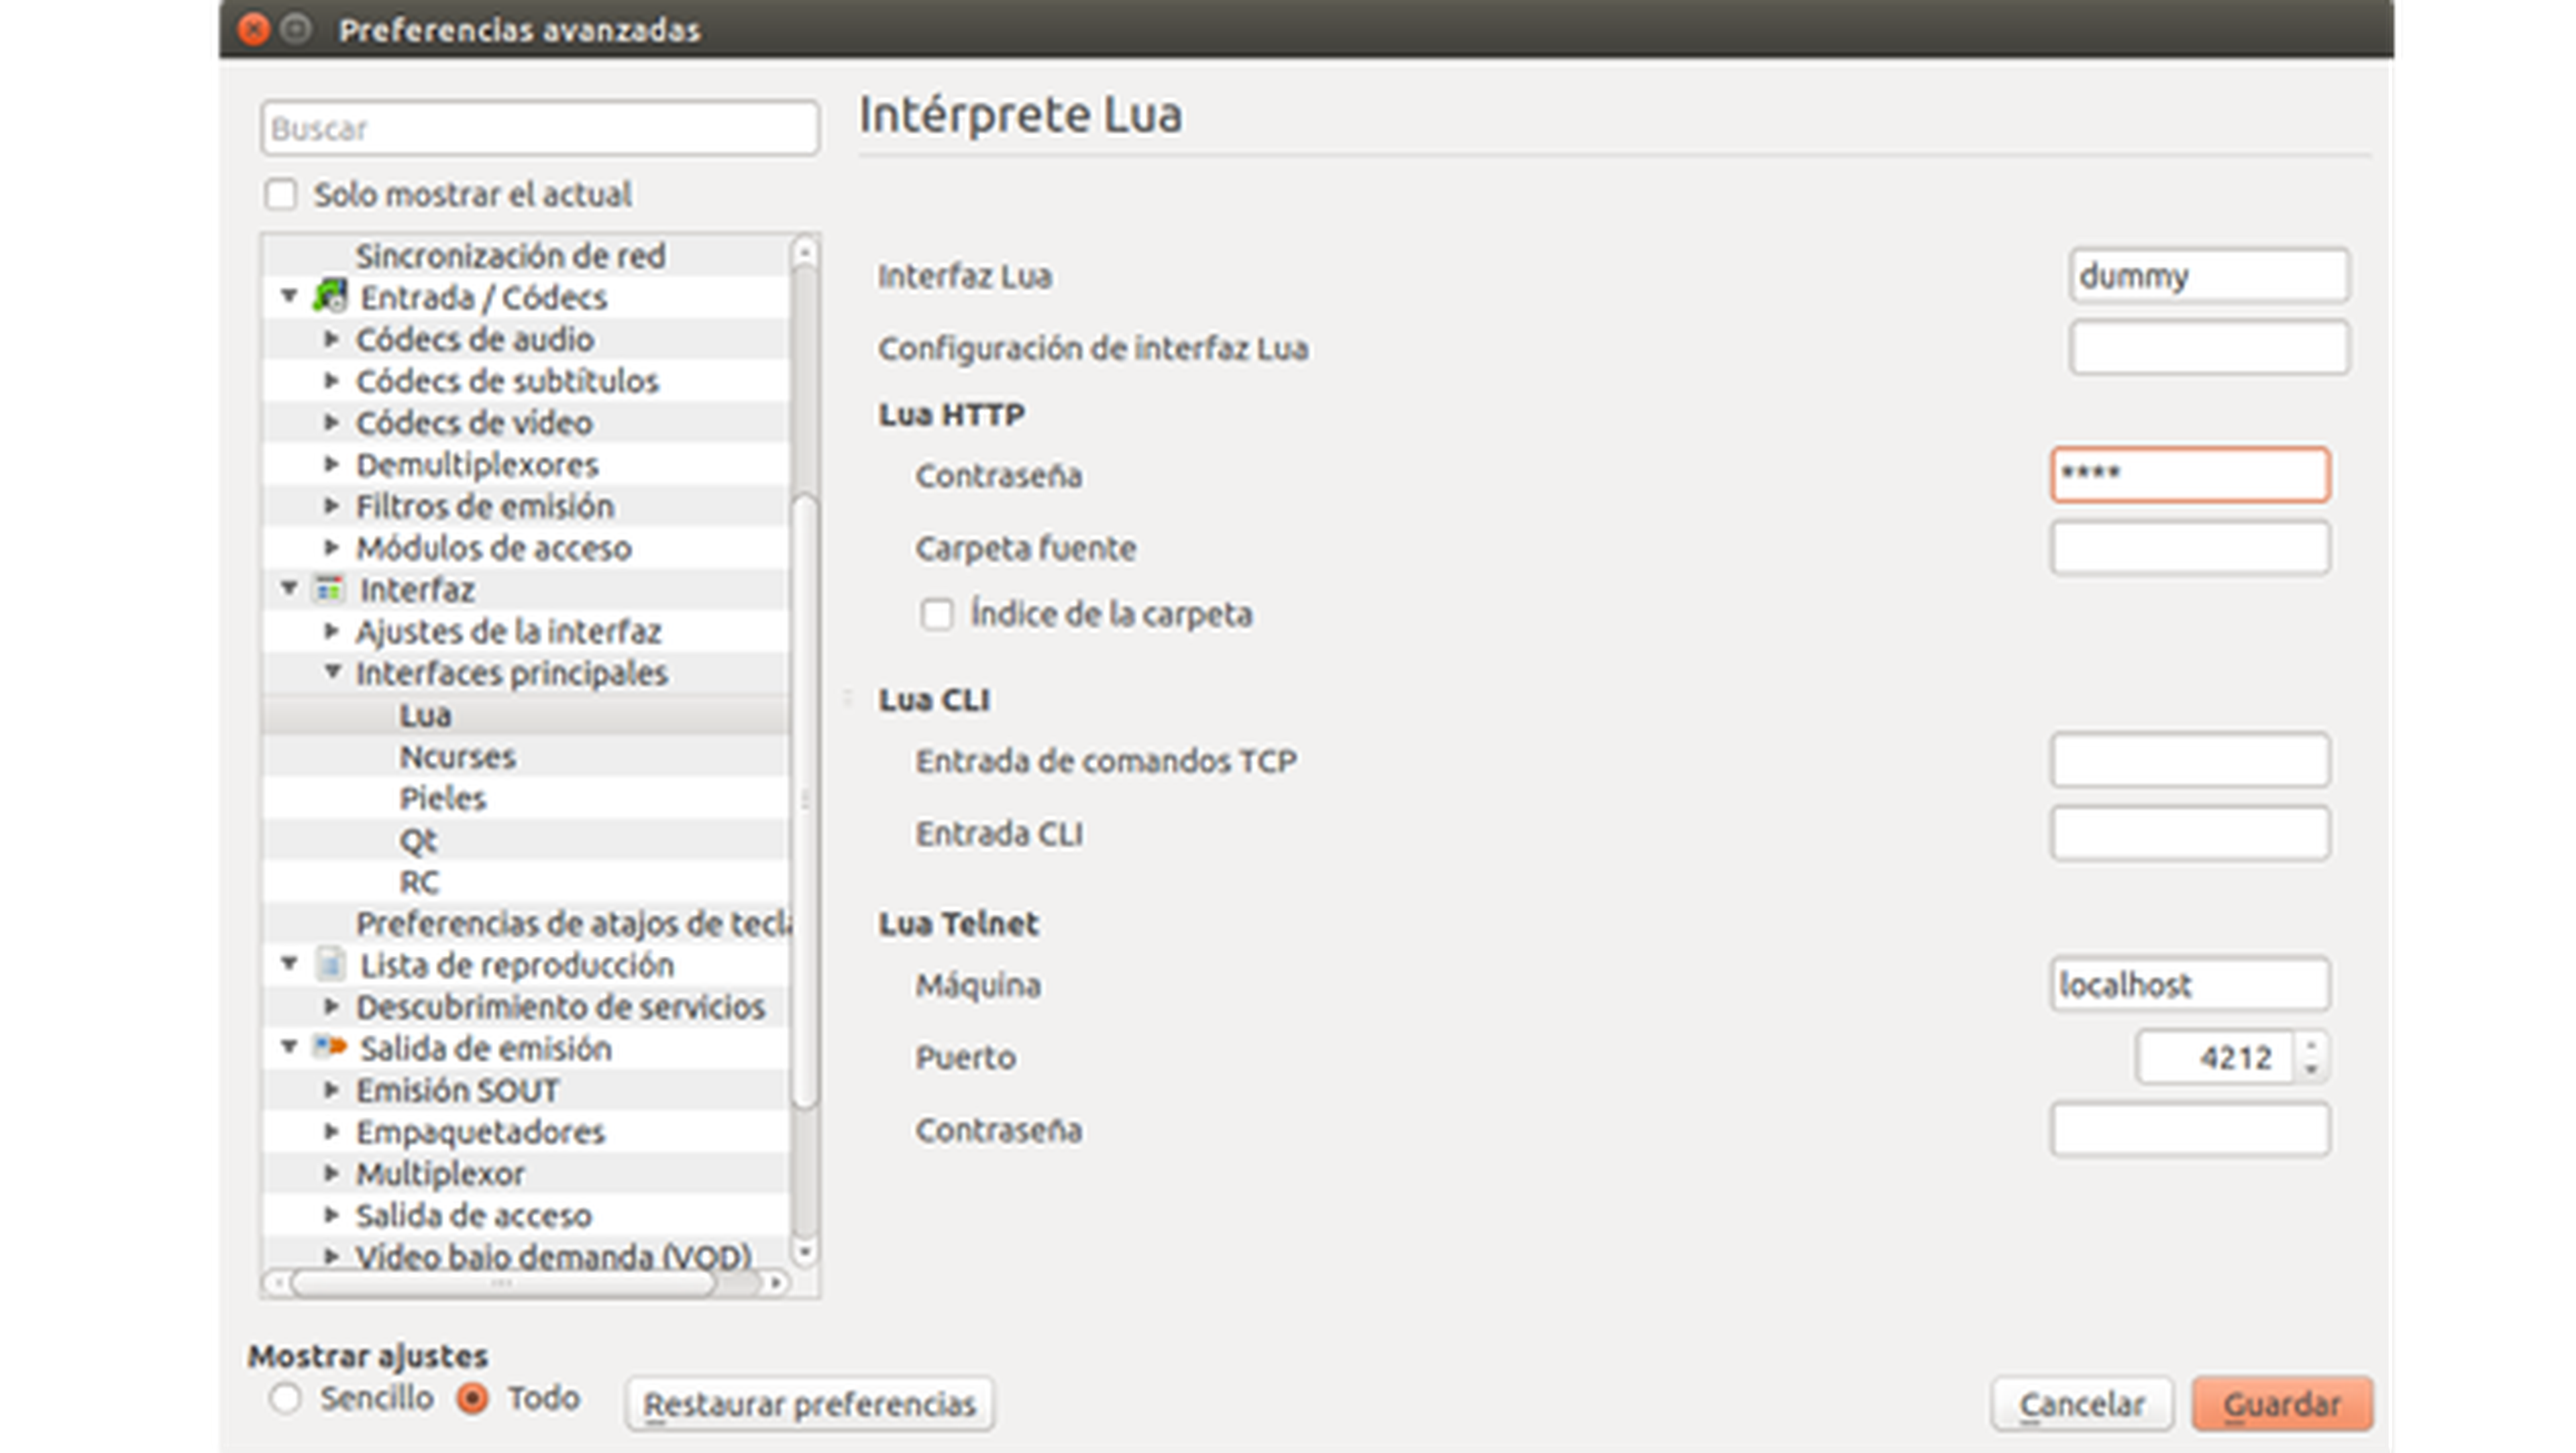Click Restaurar preferencias button
This screenshot has height=1453, width=2576.
pyautogui.click(x=809, y=1404)
